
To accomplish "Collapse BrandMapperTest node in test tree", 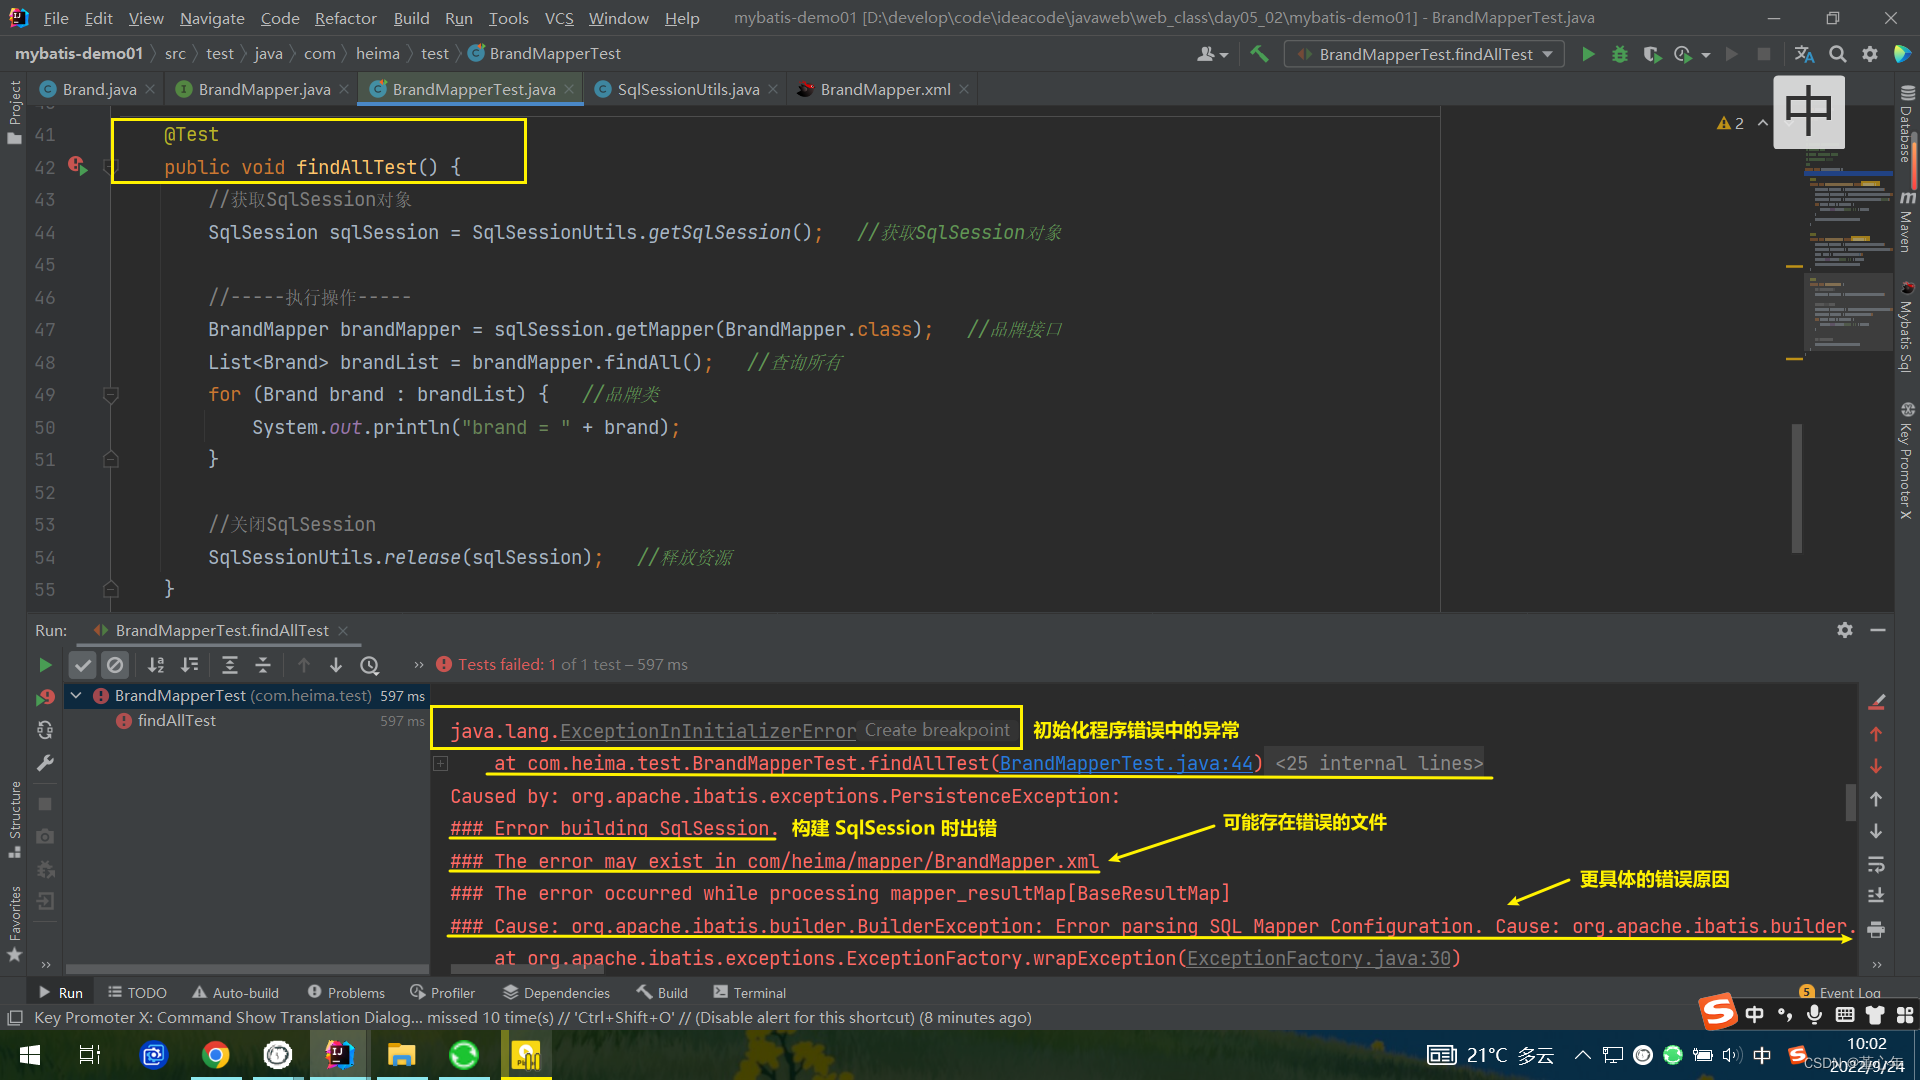I will (76, 695).
